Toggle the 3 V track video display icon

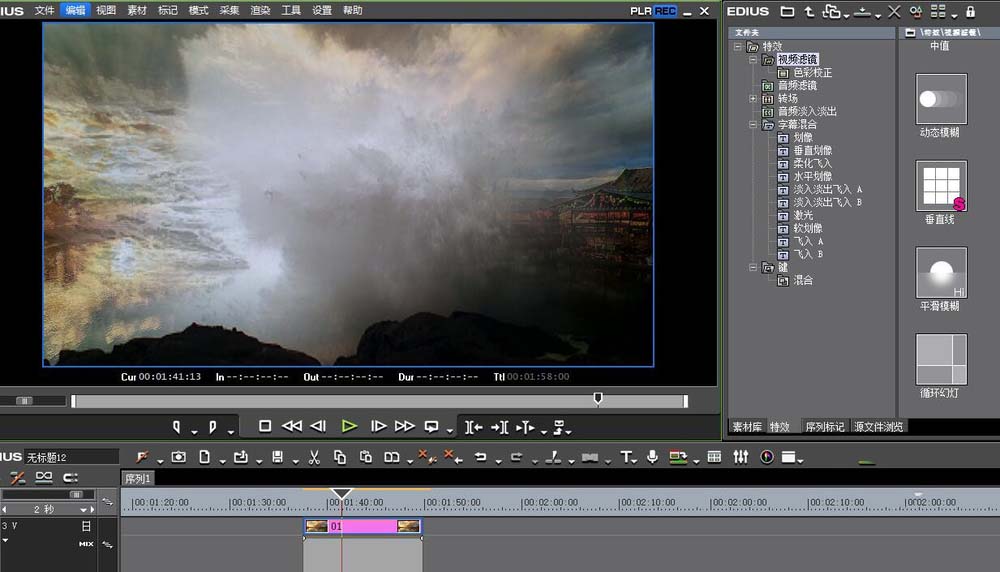(x=86, y=526)
